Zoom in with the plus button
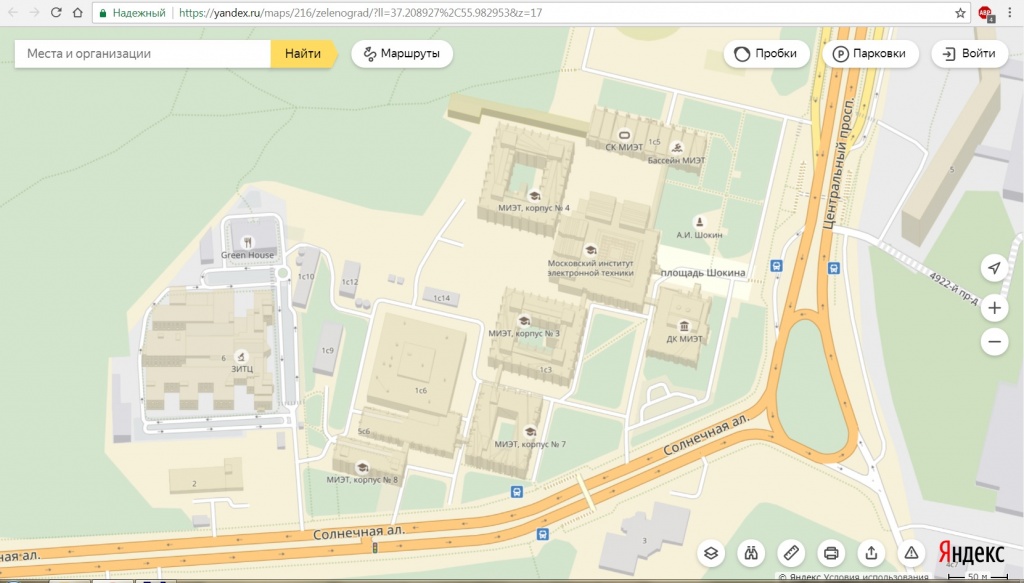This screenshot has height=583, width=1024. (x=994, y=307)
